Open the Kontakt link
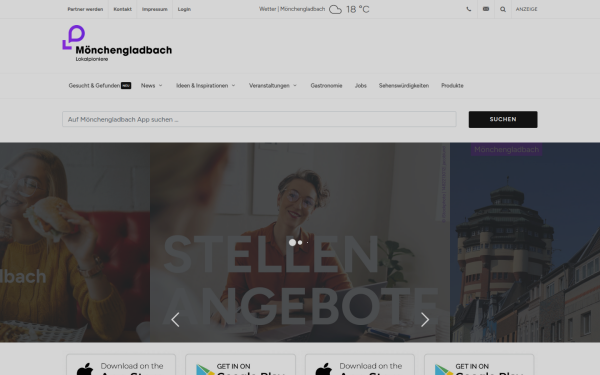This screenshot has height=375, width=600. pyautogui.click(x=122, y=9)
